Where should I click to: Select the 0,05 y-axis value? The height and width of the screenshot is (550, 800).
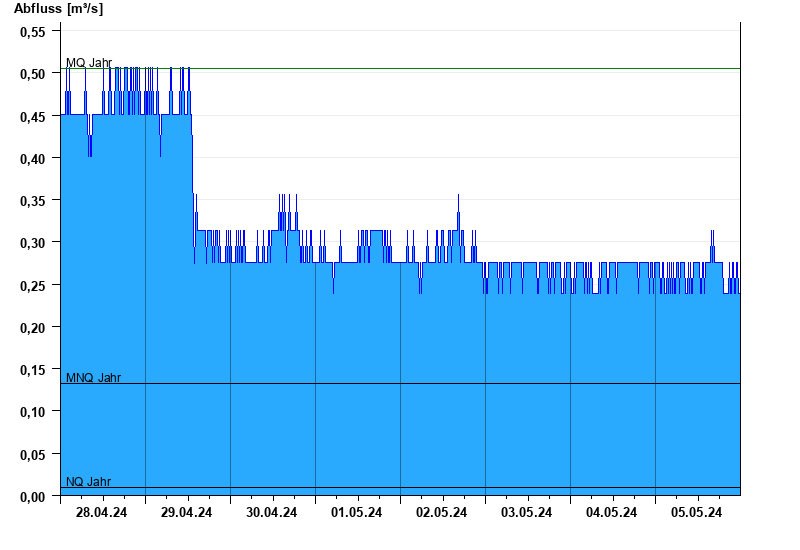tap(34, 455)
